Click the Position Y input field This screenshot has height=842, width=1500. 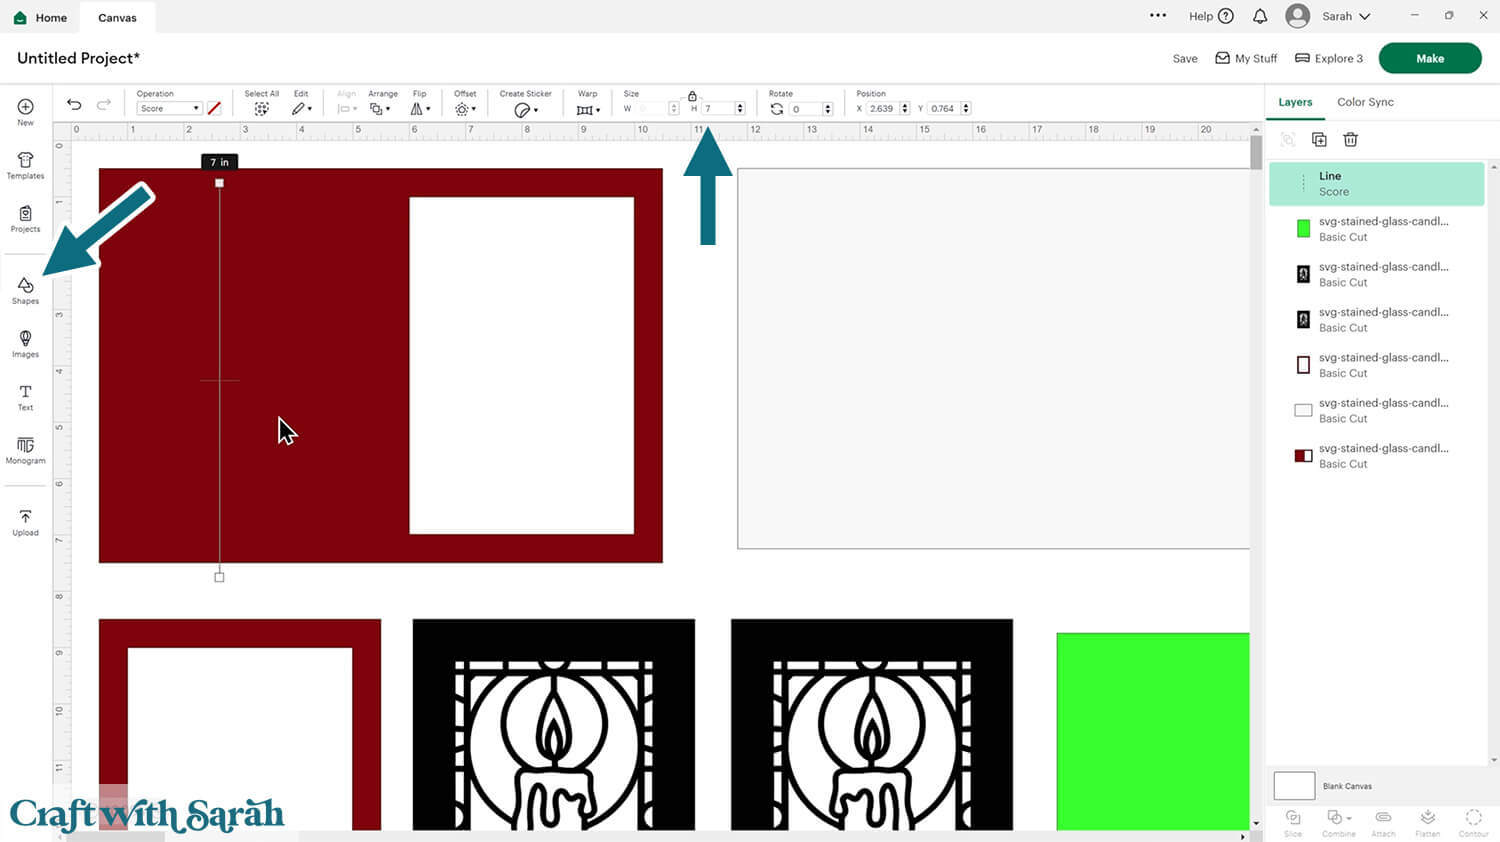[944, 109]
